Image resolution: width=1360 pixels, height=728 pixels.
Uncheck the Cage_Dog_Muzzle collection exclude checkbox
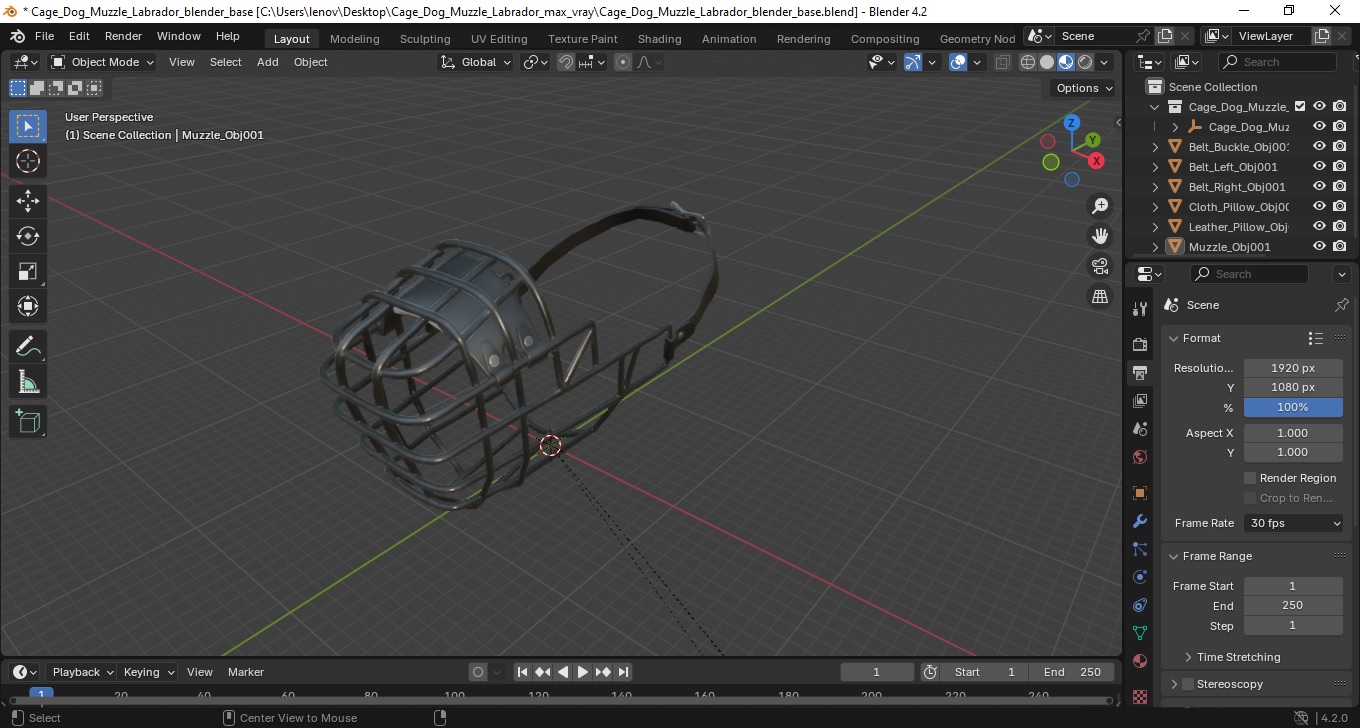1300,106
